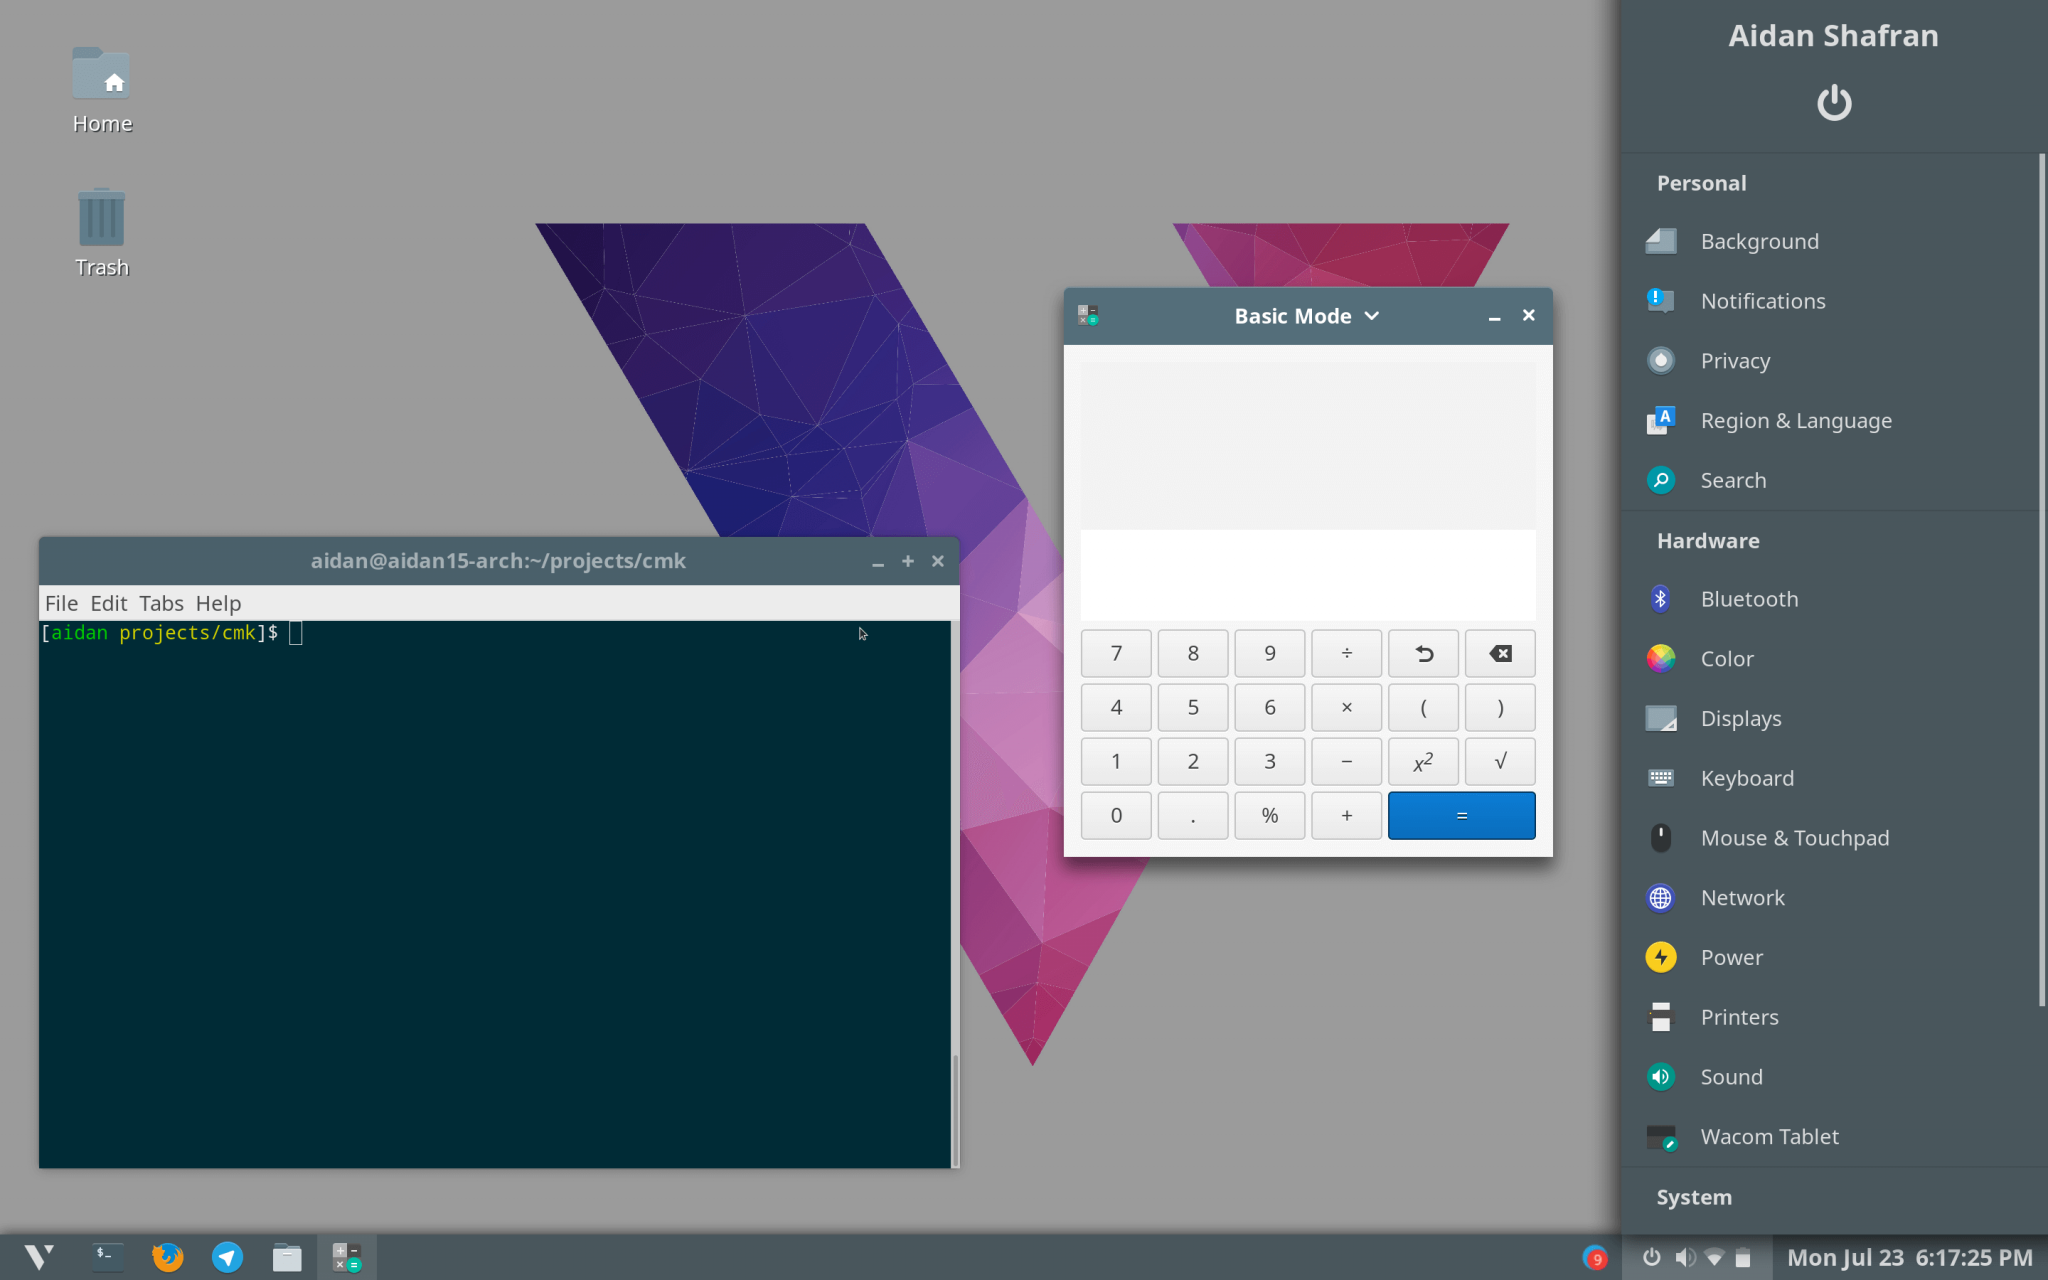Click the Wi-Fi icon in the system tray
Image resolution: width=2048 pixels, height=1280 pixels.
coord(1717,1257)
